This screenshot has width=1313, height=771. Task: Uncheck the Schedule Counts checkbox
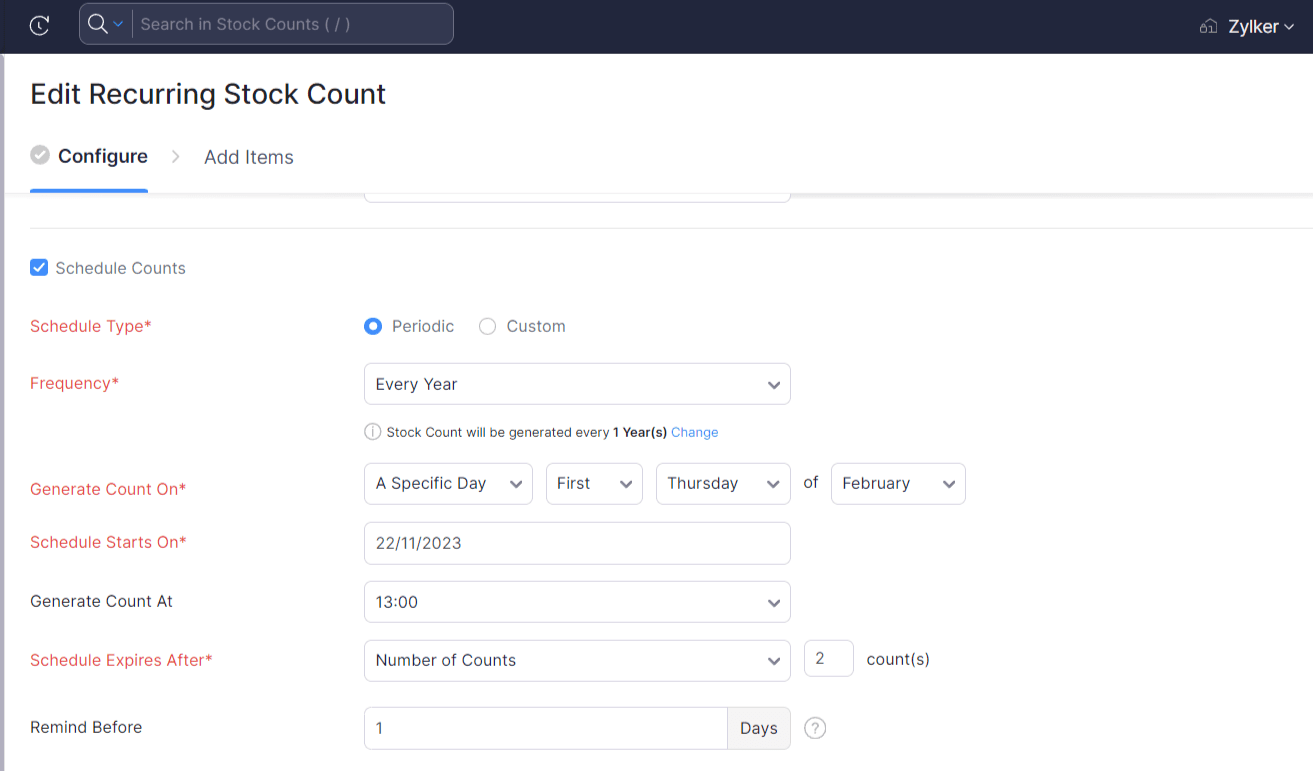click(38, 267)
